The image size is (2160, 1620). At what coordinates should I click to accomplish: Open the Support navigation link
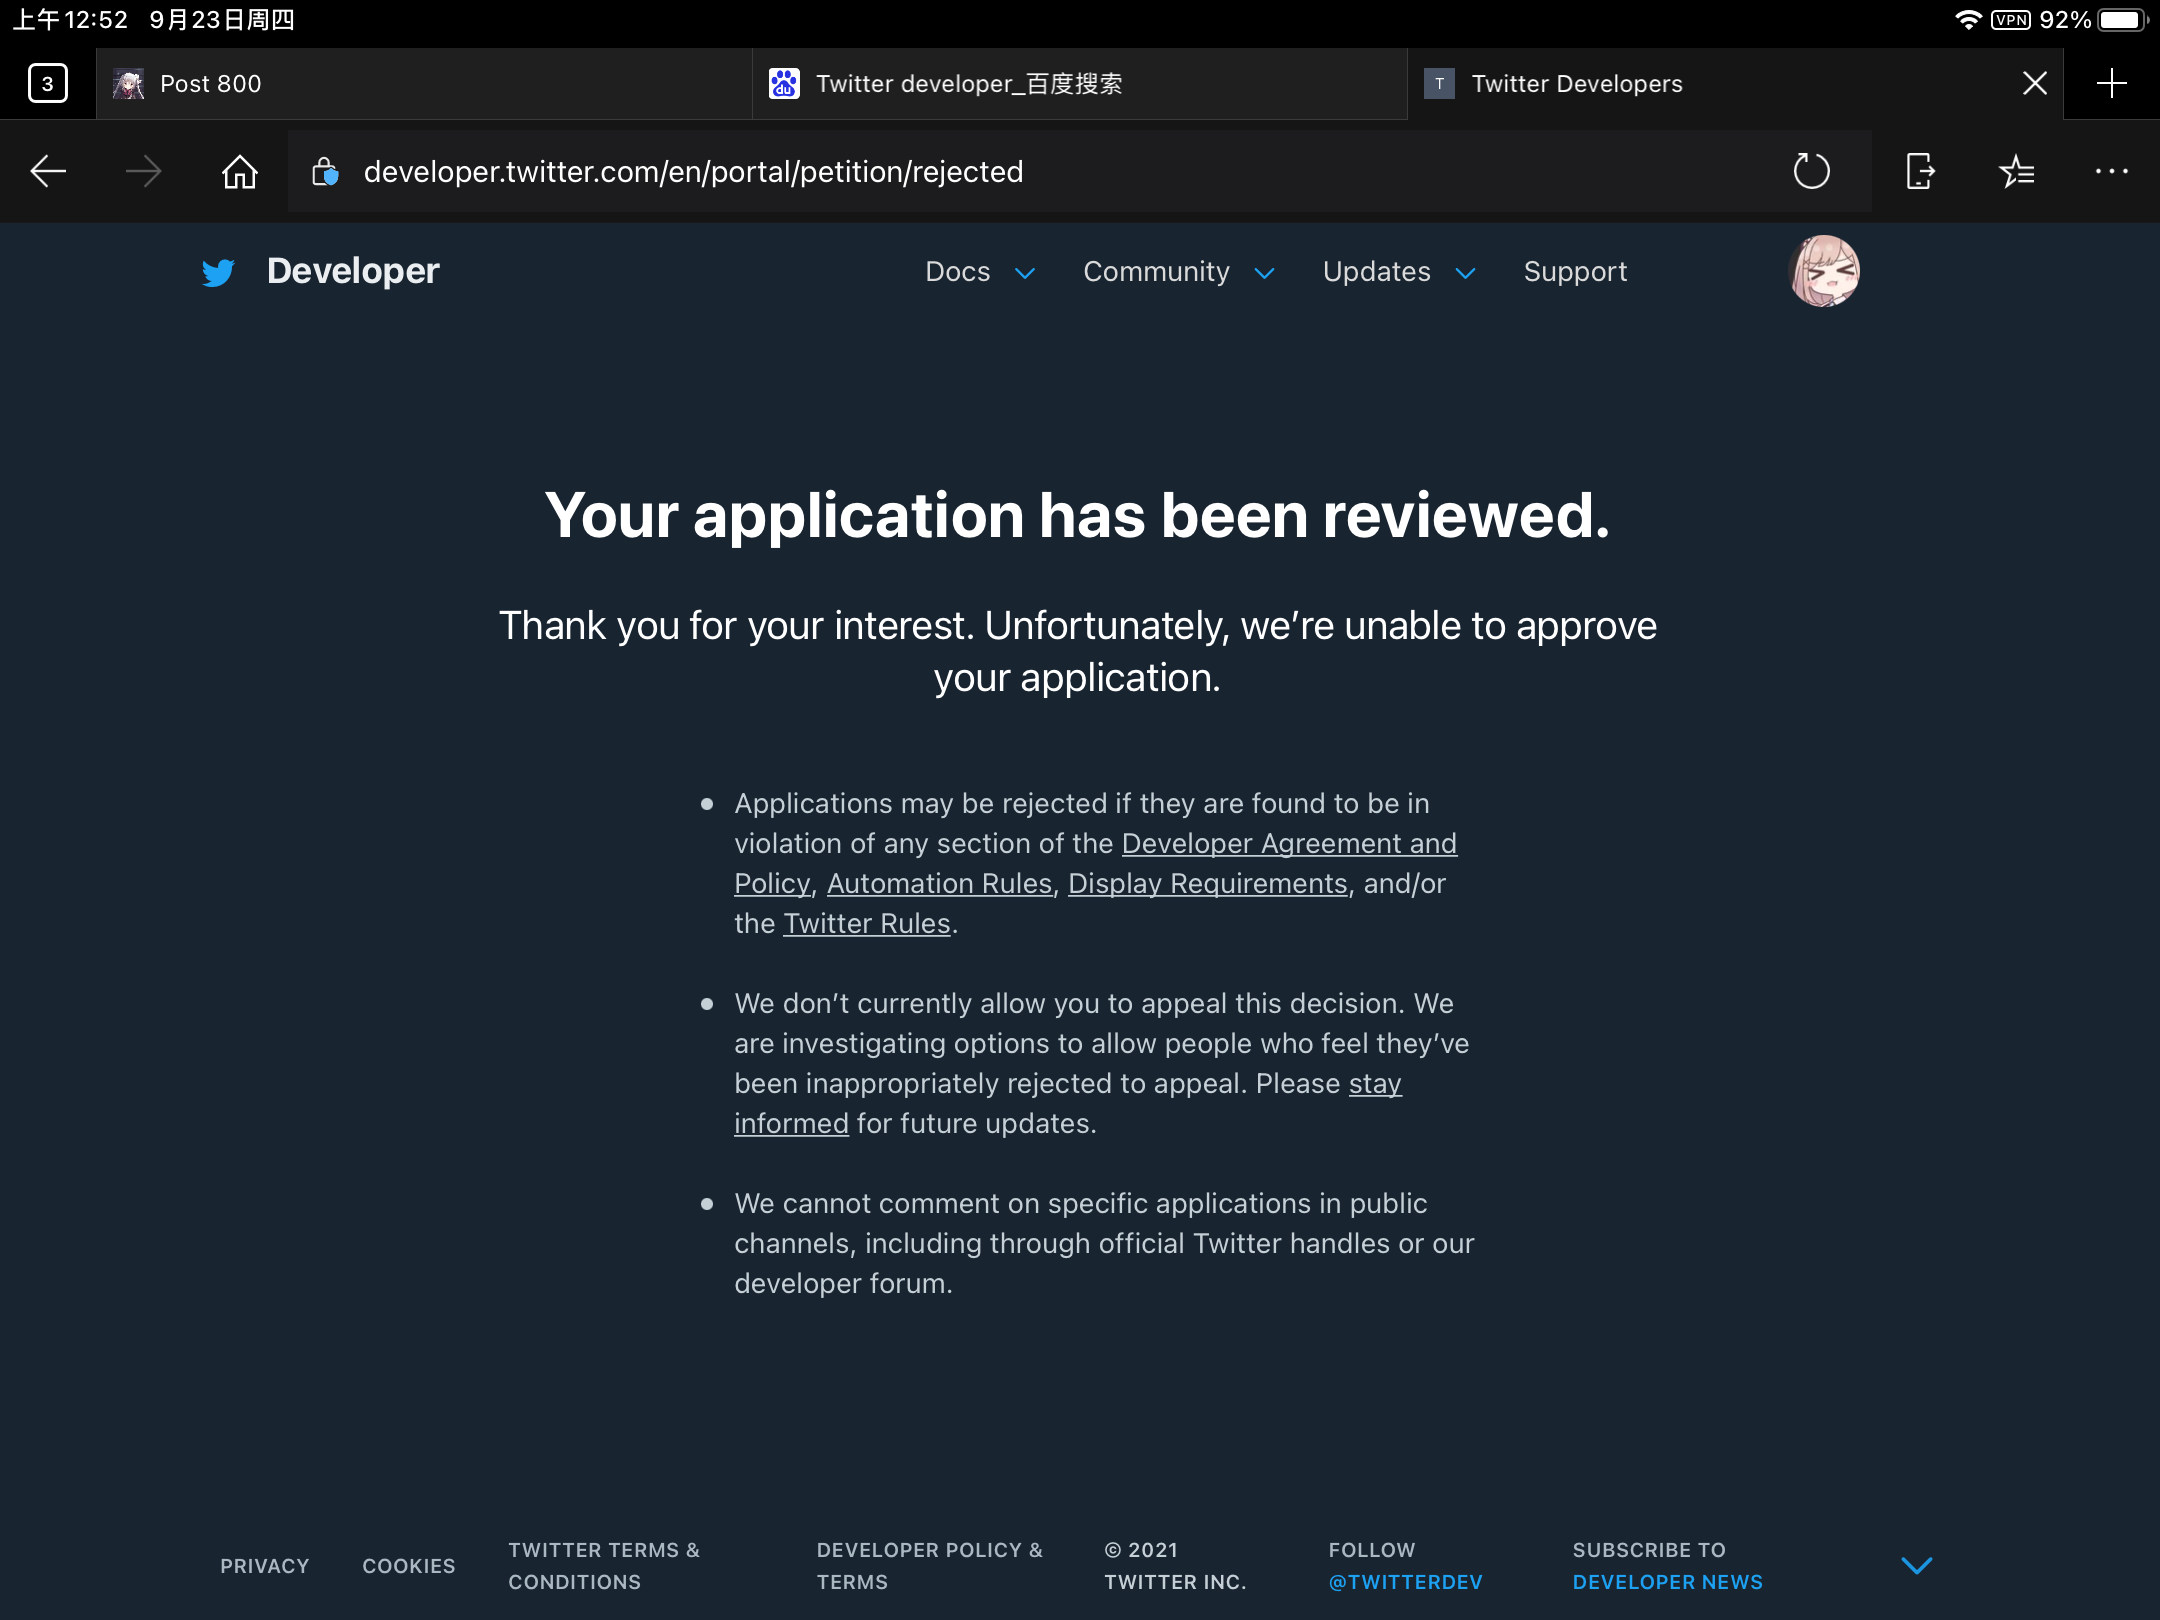(x=1575, y=272)
